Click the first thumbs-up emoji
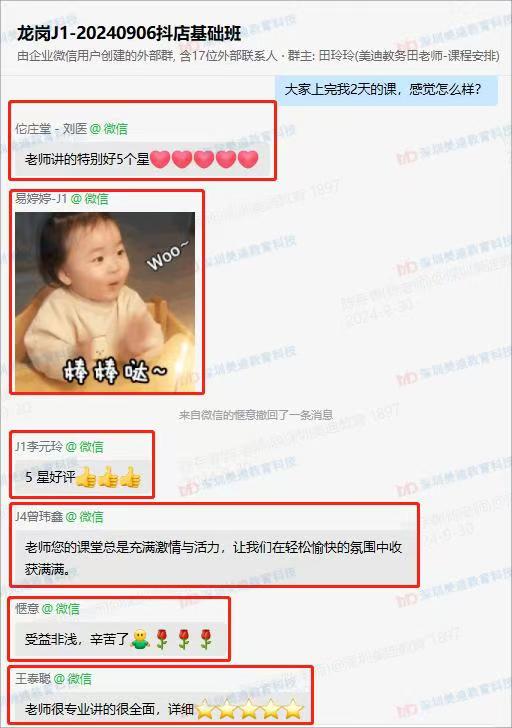This screenshot has width=512, height=728. coord(86,477)
